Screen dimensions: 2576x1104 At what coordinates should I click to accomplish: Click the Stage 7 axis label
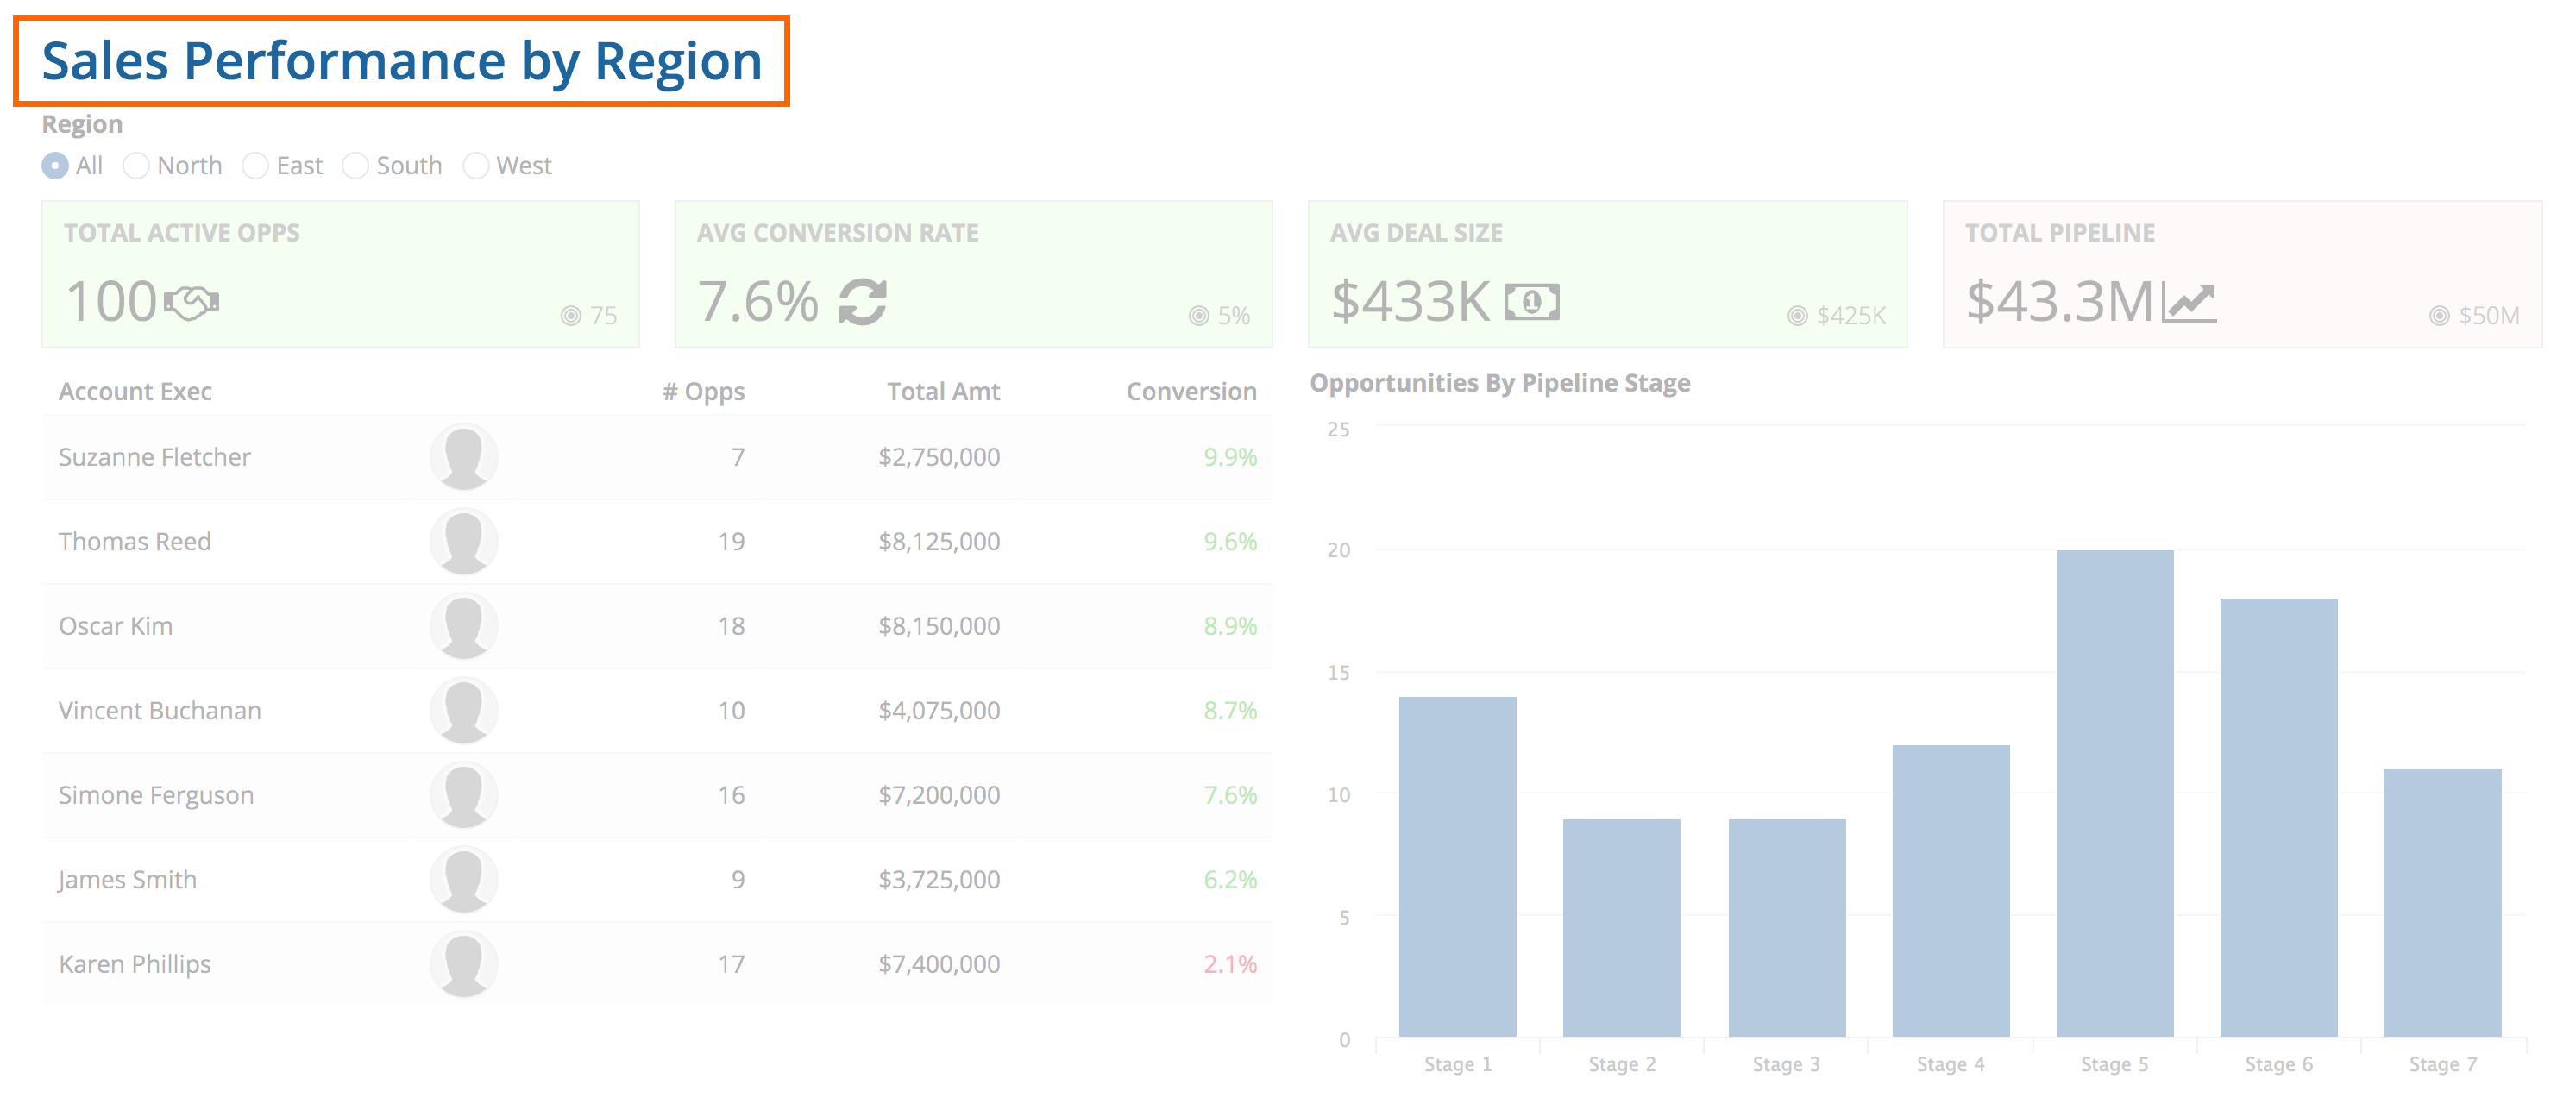coord(2443,1064)
